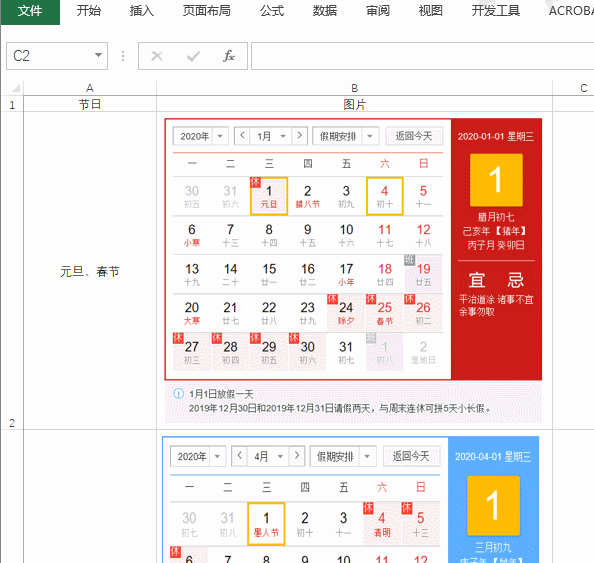Open the 文件 (File) tab
Screen dimensions: 594x563
(x=30, y=11)
